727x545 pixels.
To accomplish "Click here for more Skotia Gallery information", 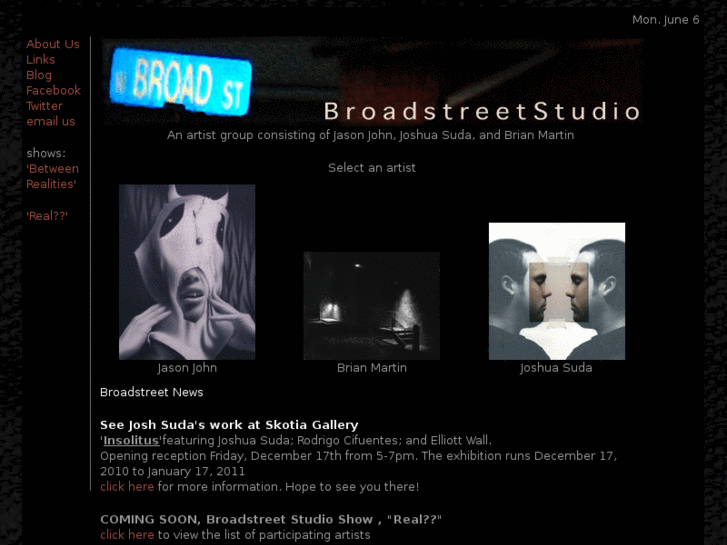I will [x=127, y=487].
